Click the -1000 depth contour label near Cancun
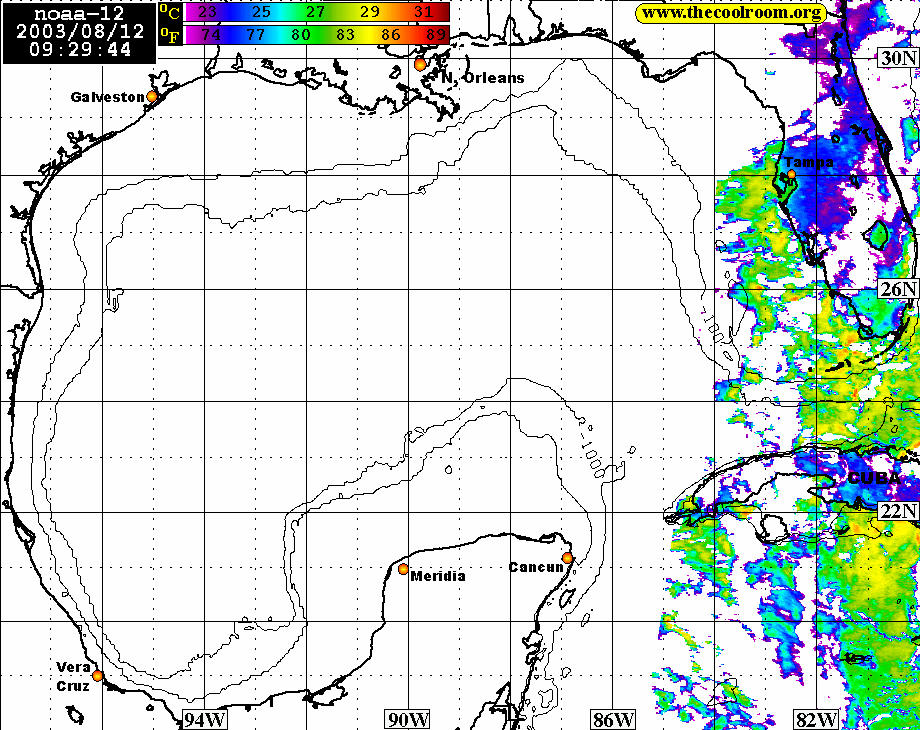The image size is (920, 730). click(591, 458)
